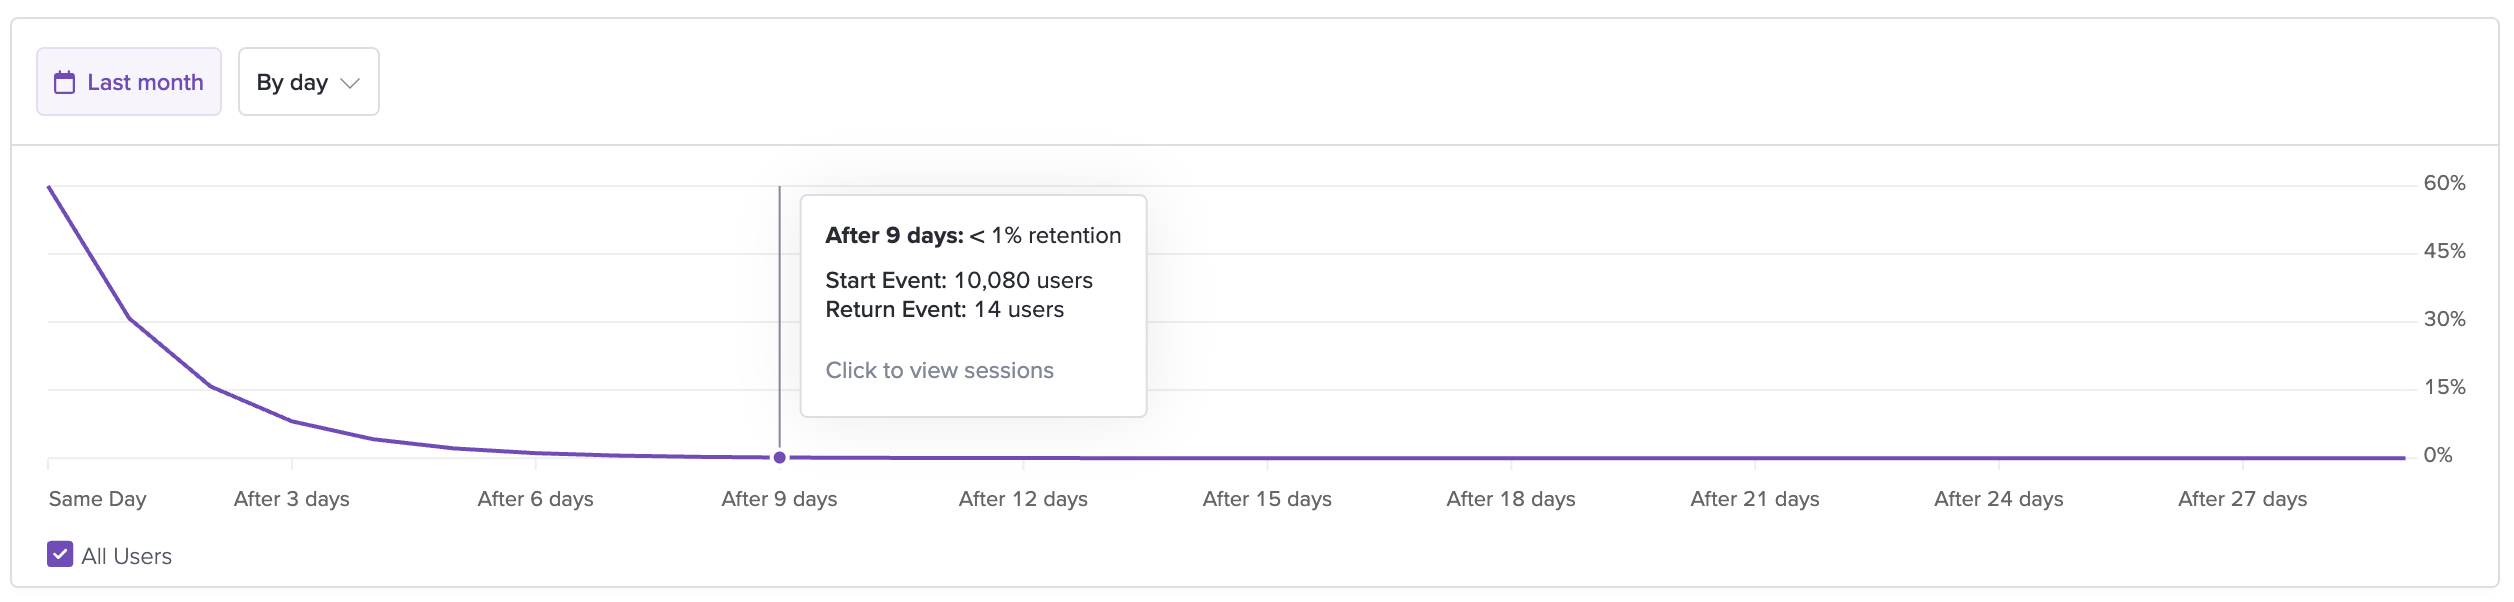Click the After 3 days axis label
Viewport: 2514px width, 602px height.
[x=291, y=499]
